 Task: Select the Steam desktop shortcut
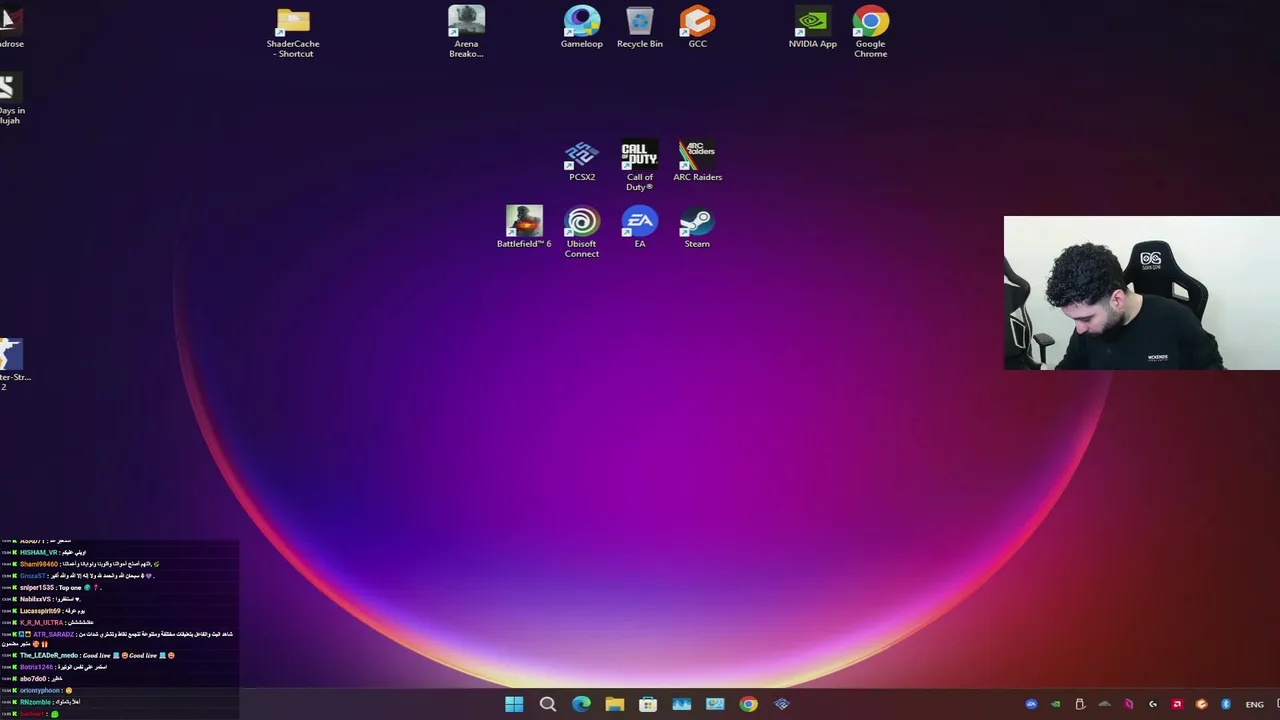(x=697, y=227)
